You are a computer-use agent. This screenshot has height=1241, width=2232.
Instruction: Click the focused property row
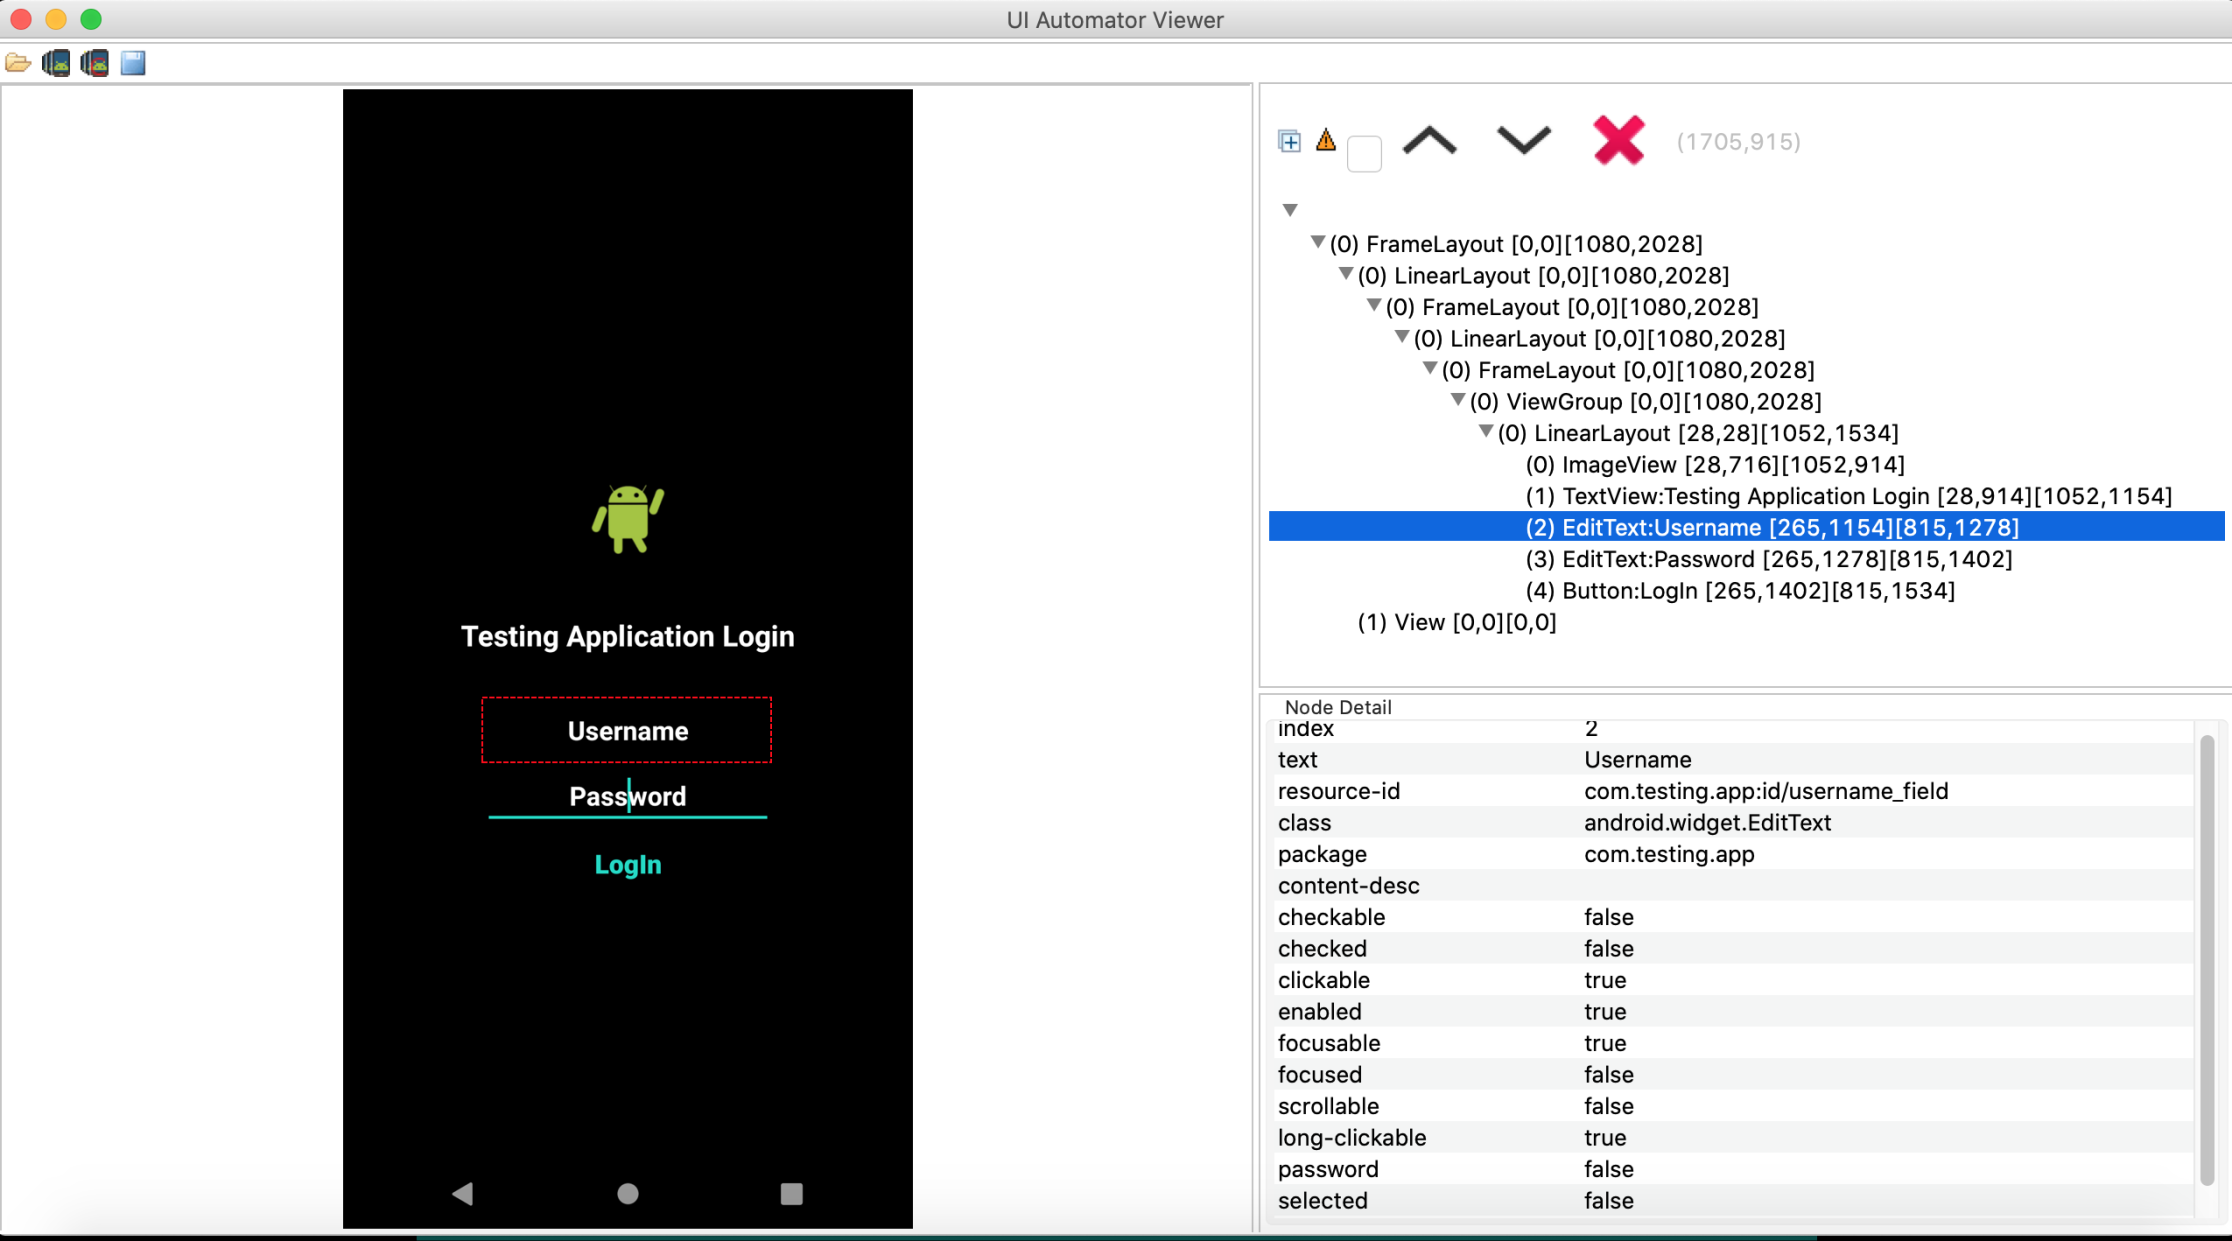pos(1732,1075)
